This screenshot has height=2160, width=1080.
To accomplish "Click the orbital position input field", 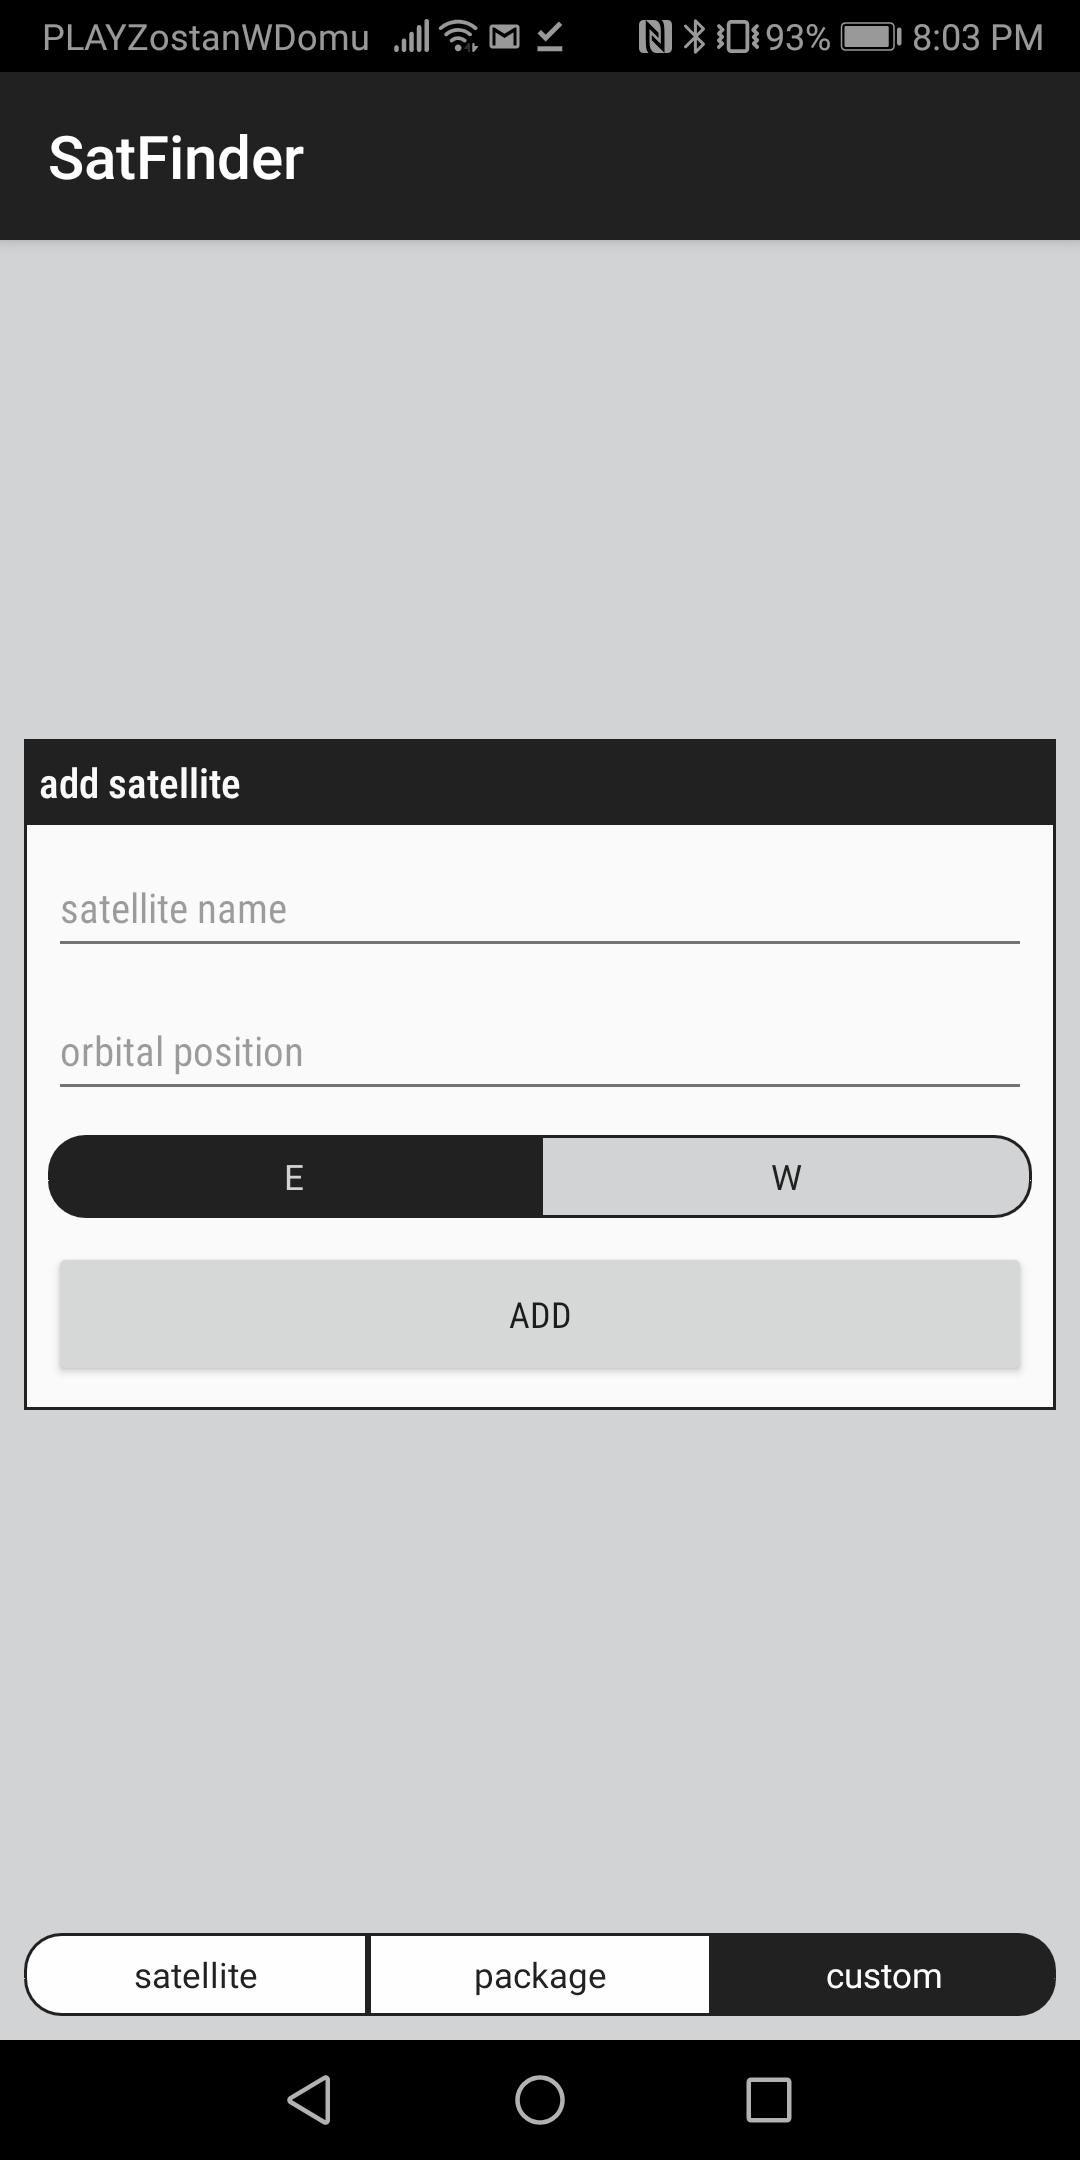I will [x=540, y=1053].
